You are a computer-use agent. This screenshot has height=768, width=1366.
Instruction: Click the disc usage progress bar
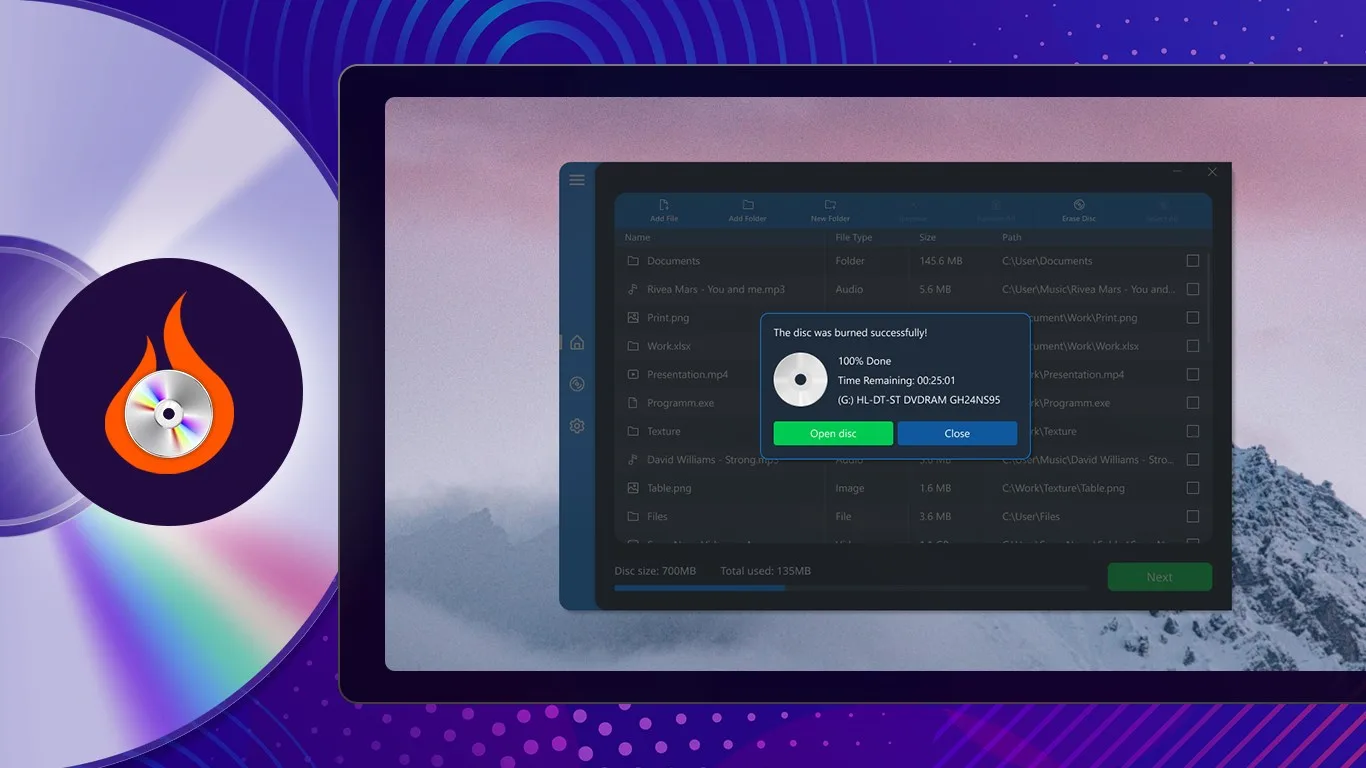[851, 588]
